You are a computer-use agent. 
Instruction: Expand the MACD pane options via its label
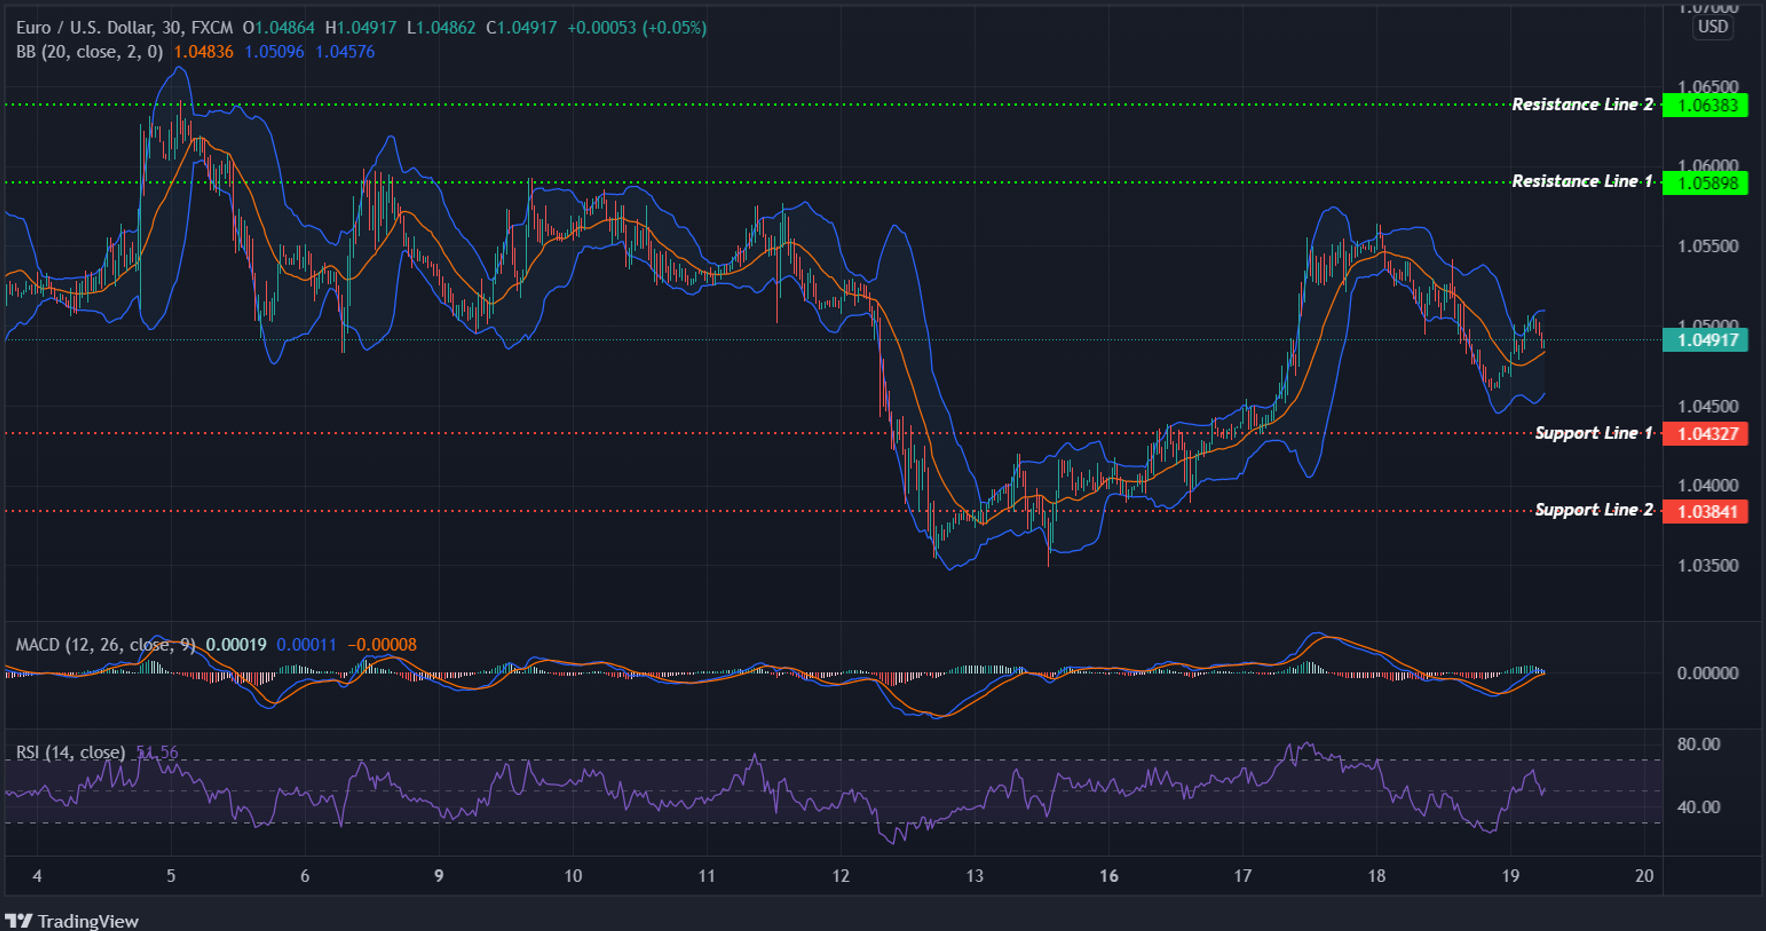click(x=104, y=645)
